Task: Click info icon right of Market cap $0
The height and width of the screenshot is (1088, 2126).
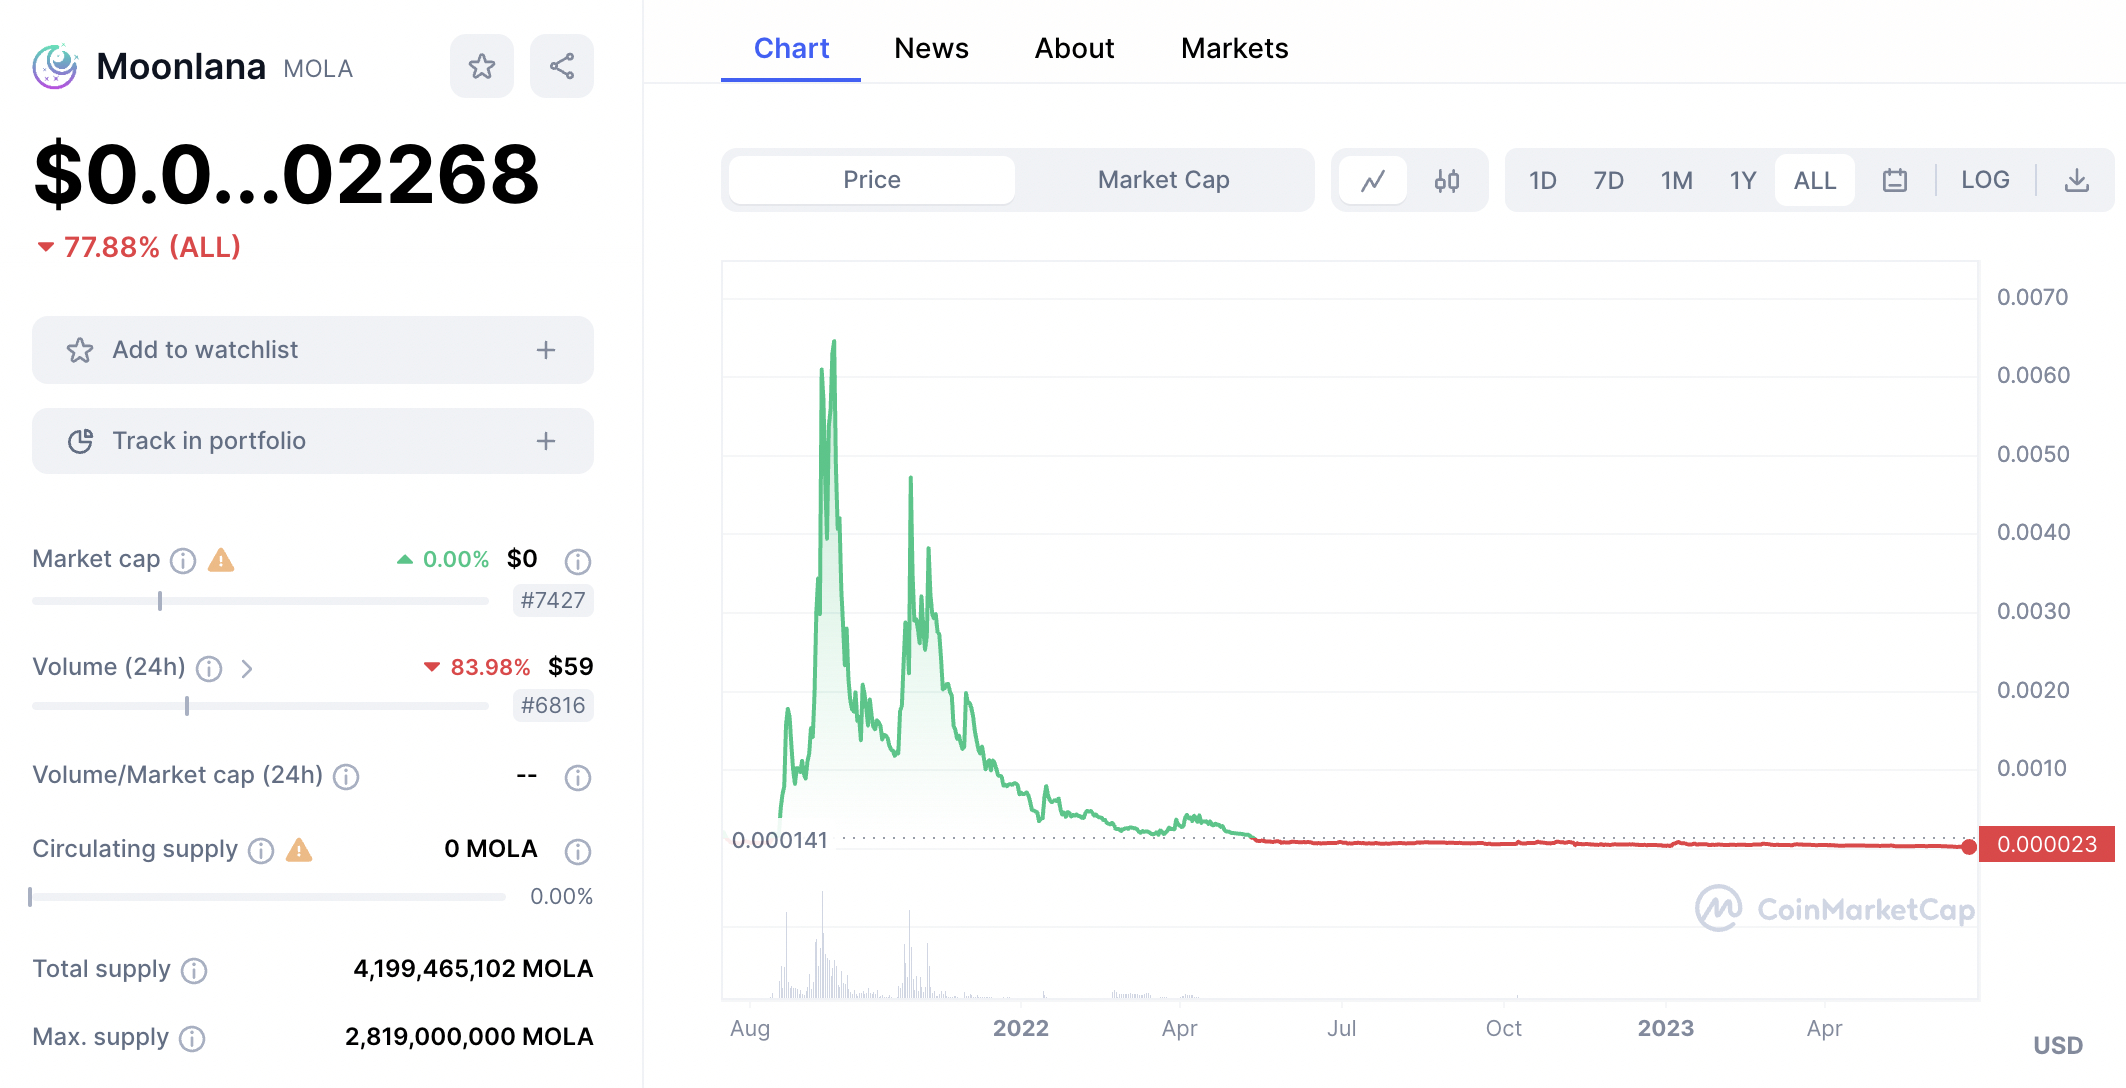Action: click(x=578, y=561)
